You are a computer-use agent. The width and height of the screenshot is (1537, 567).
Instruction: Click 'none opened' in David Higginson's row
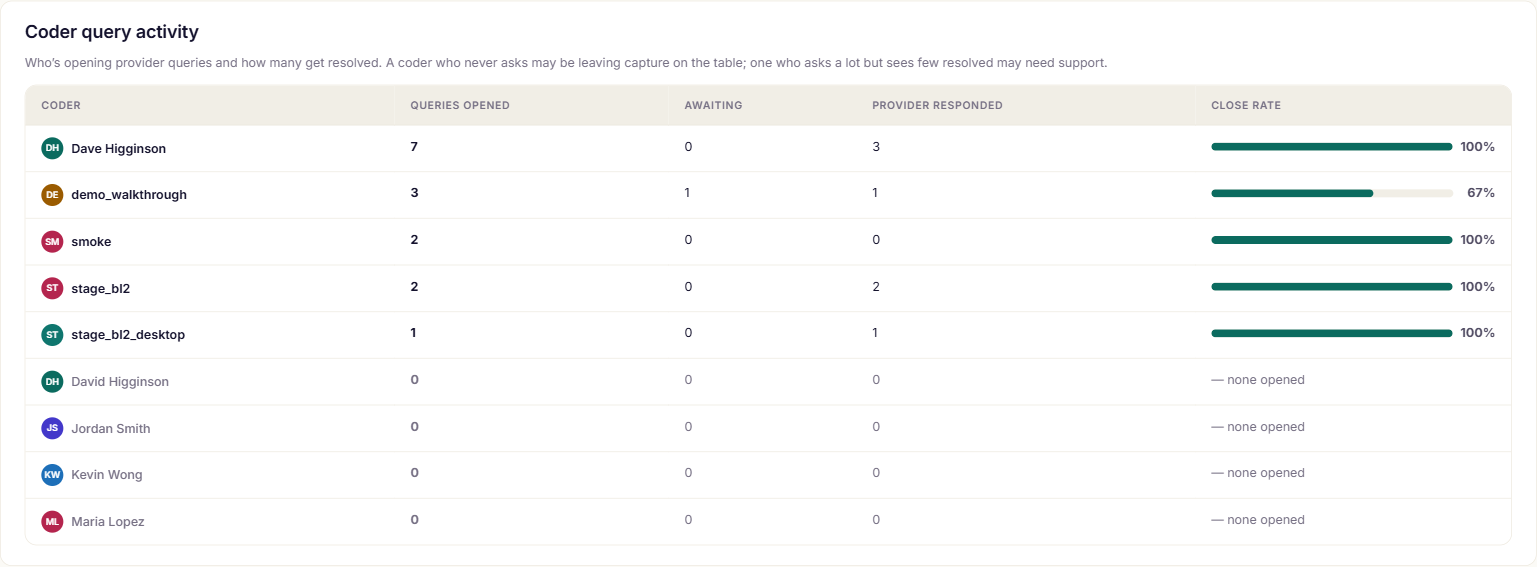tap(1258, 380)
